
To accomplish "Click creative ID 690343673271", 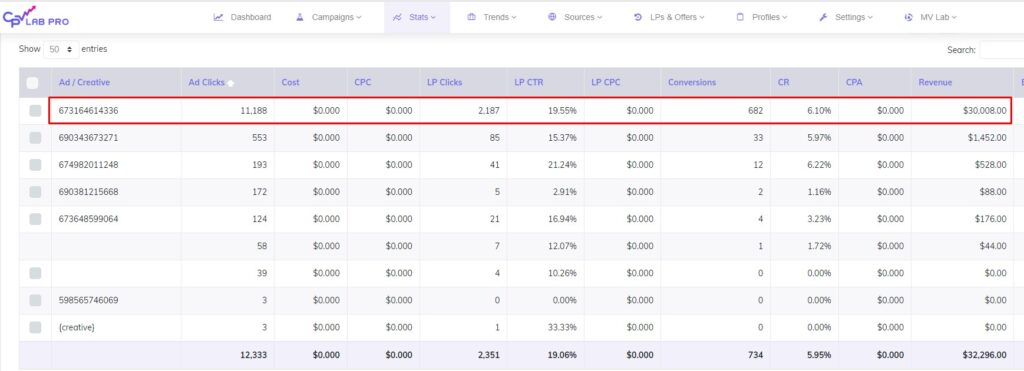I will click(x=89, y=138).
